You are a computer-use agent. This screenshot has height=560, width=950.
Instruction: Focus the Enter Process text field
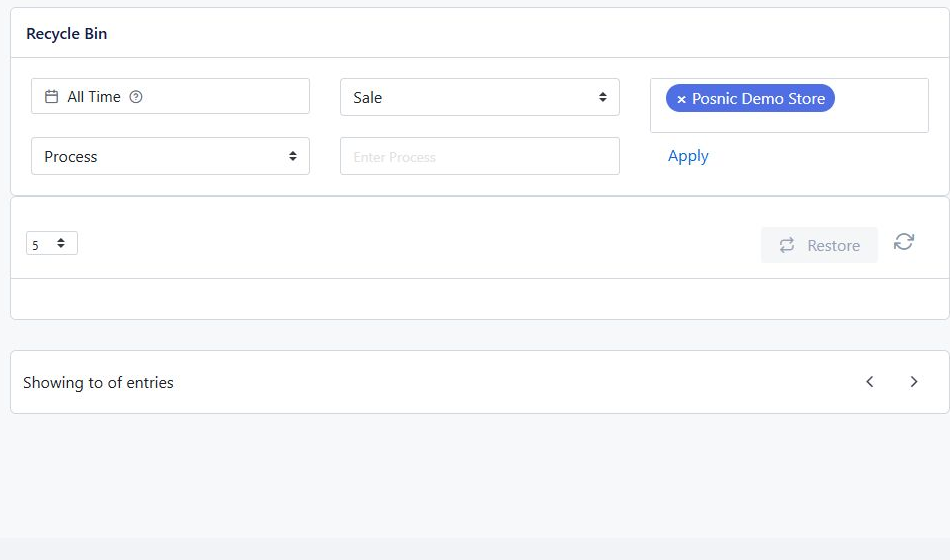coord(480,156)
